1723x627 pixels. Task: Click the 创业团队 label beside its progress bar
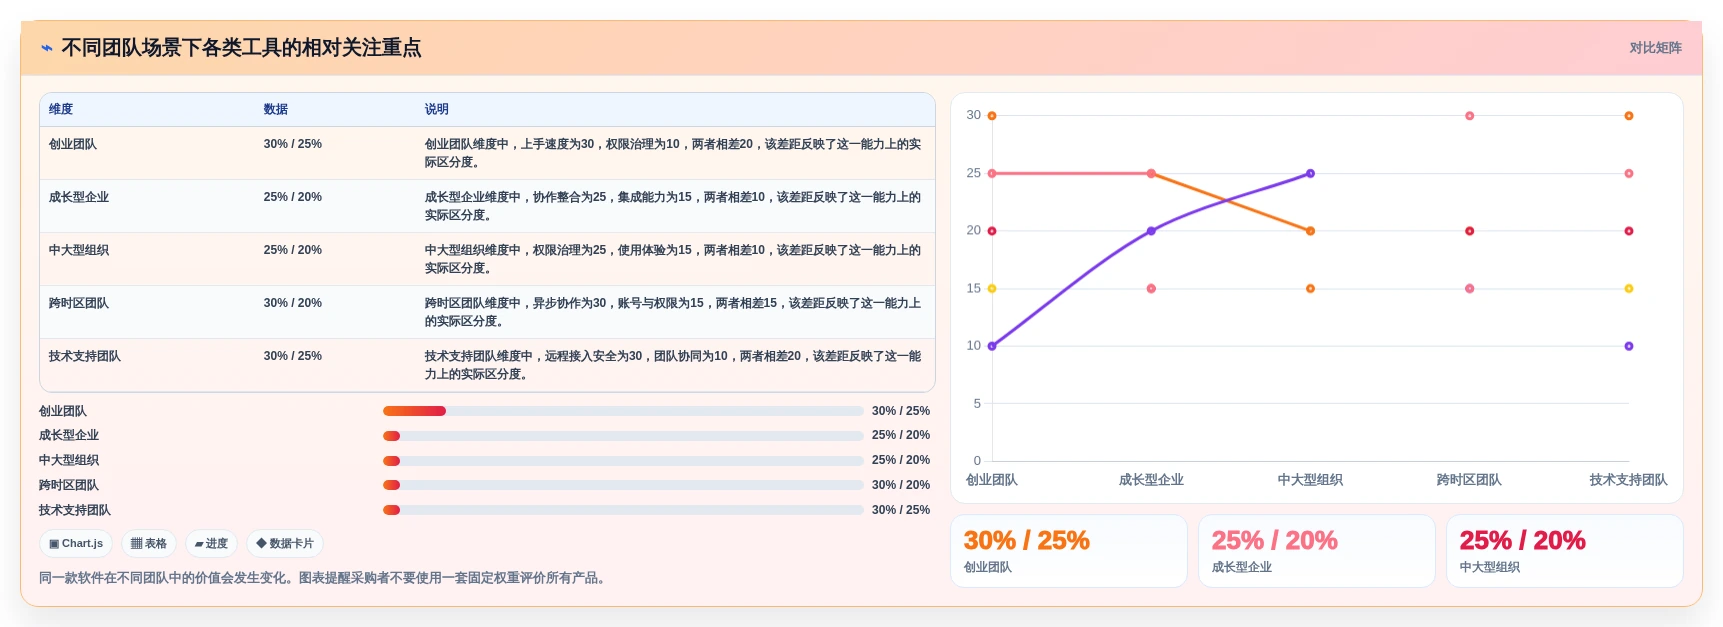click(x=63, y=411)
